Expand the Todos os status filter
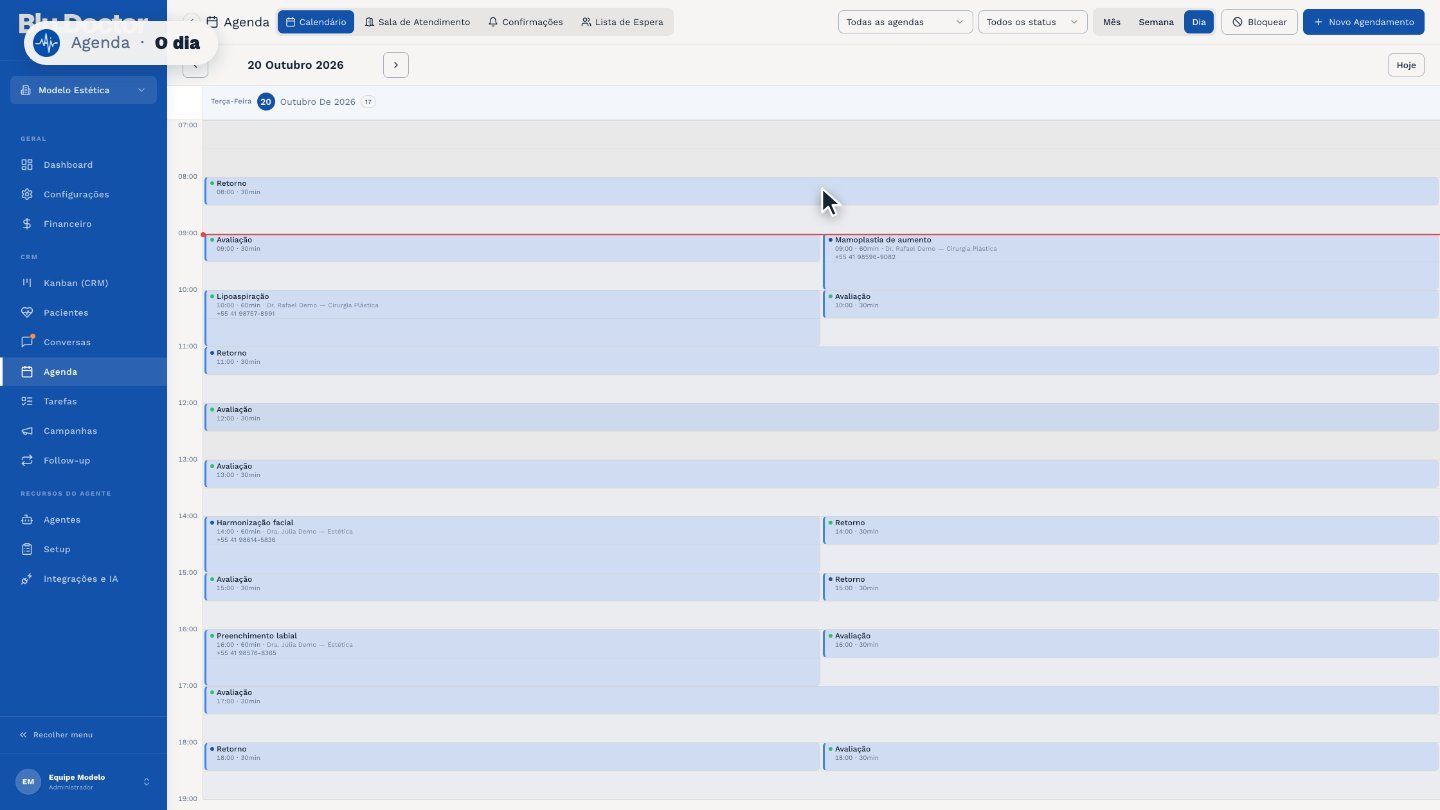 point(1033,22)
